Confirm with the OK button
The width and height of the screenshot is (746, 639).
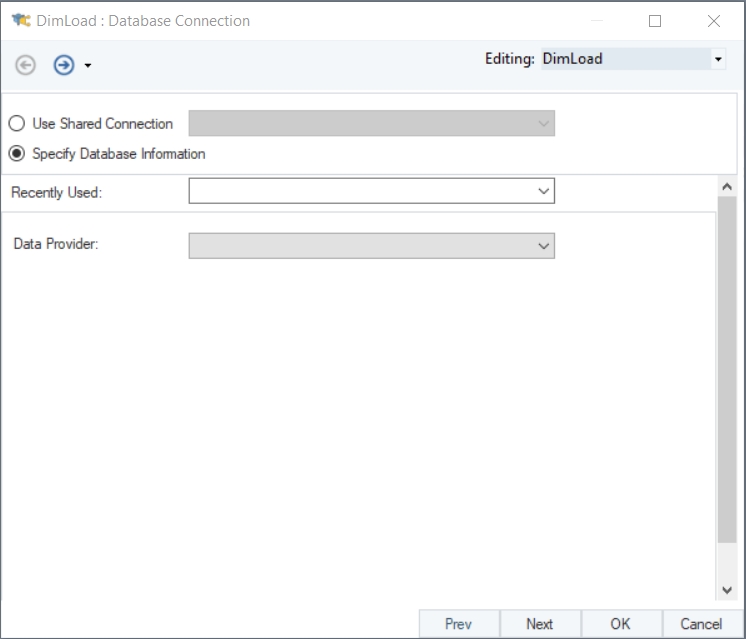[x=620, y=624]
